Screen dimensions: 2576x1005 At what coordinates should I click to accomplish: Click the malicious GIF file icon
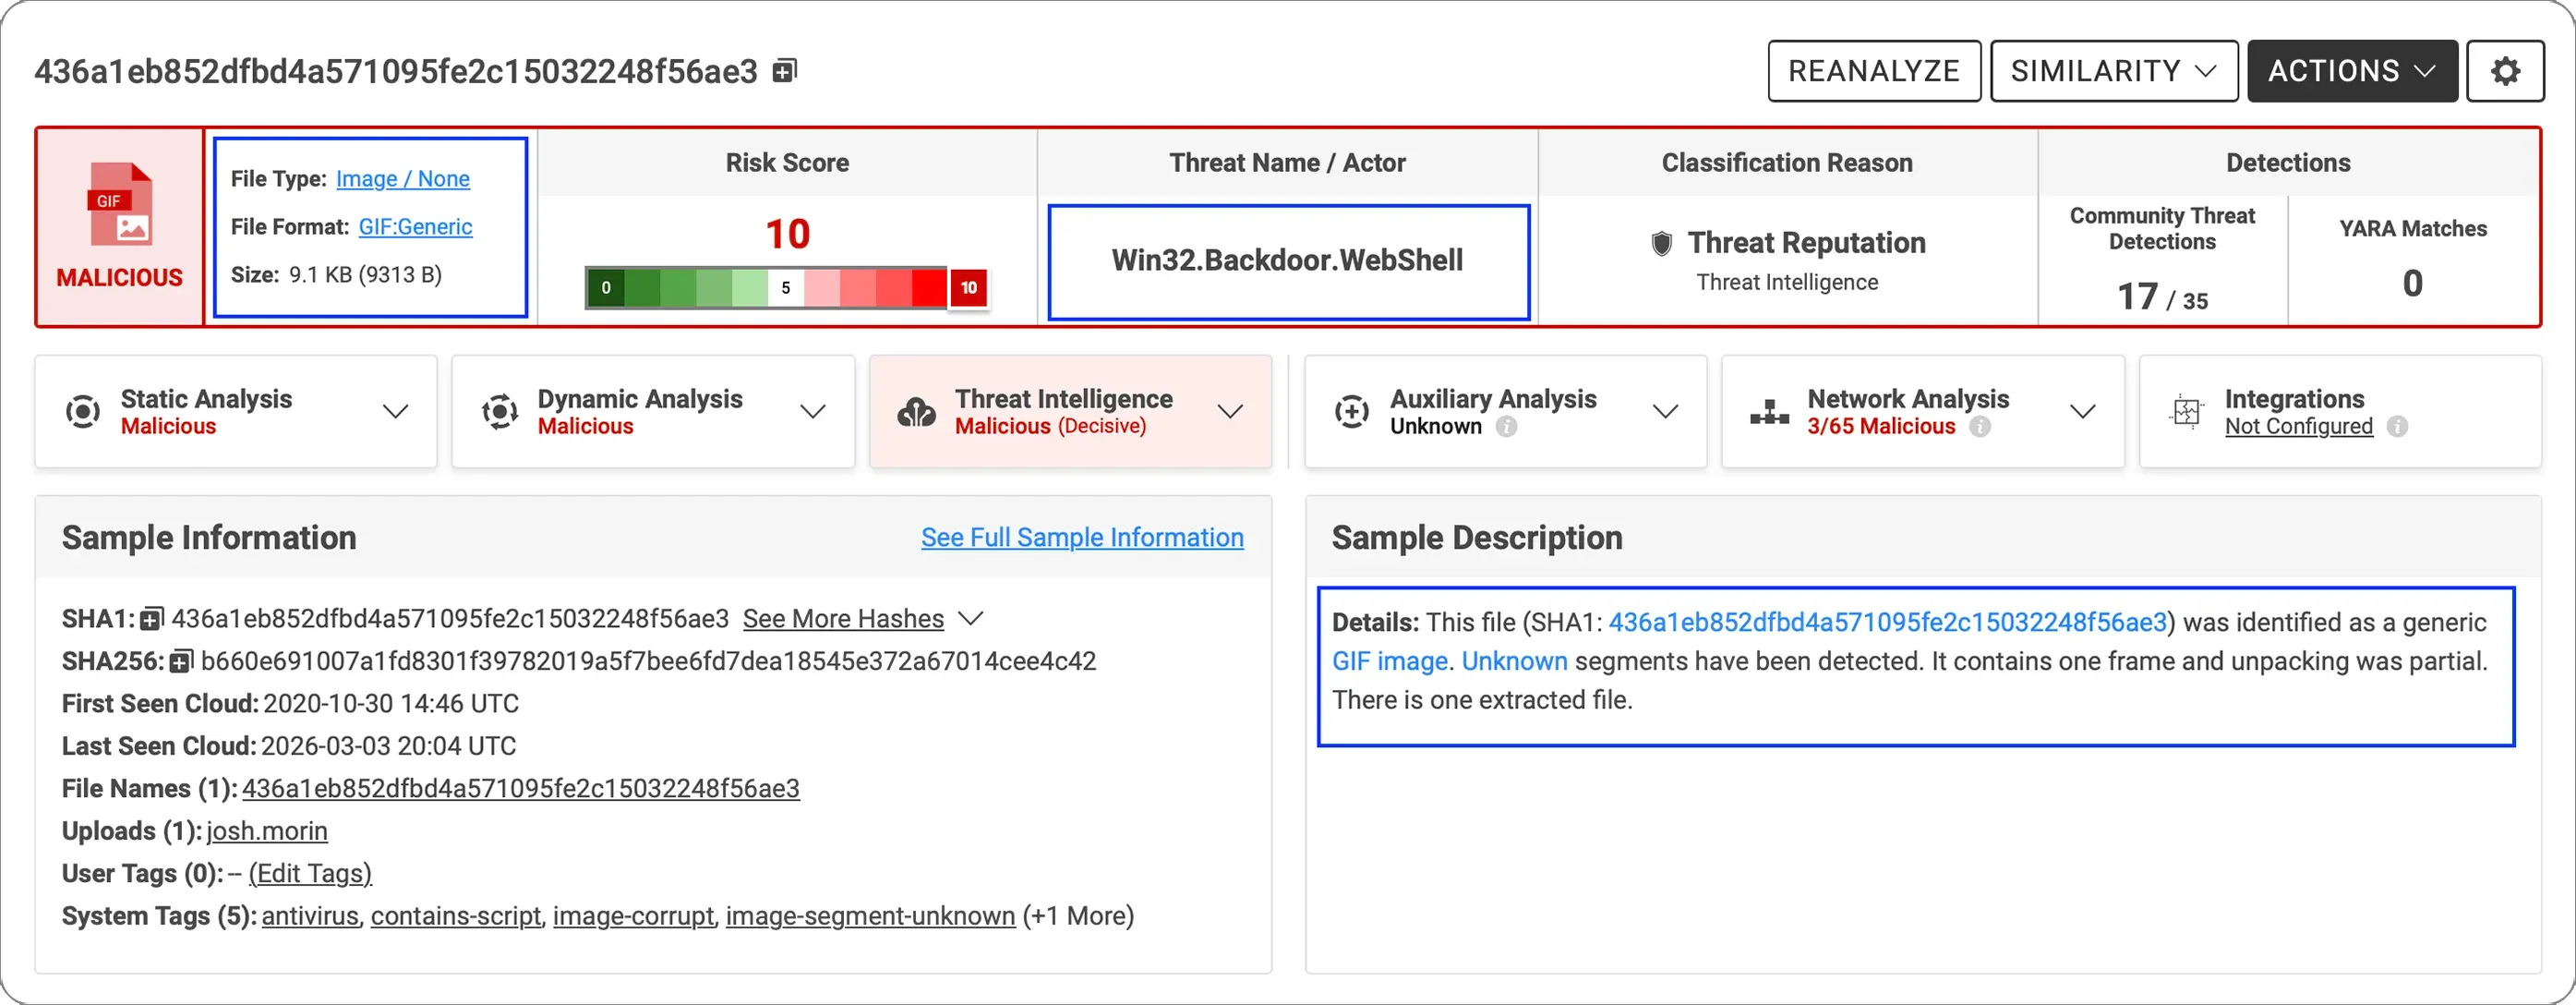(x=119, y=204)
